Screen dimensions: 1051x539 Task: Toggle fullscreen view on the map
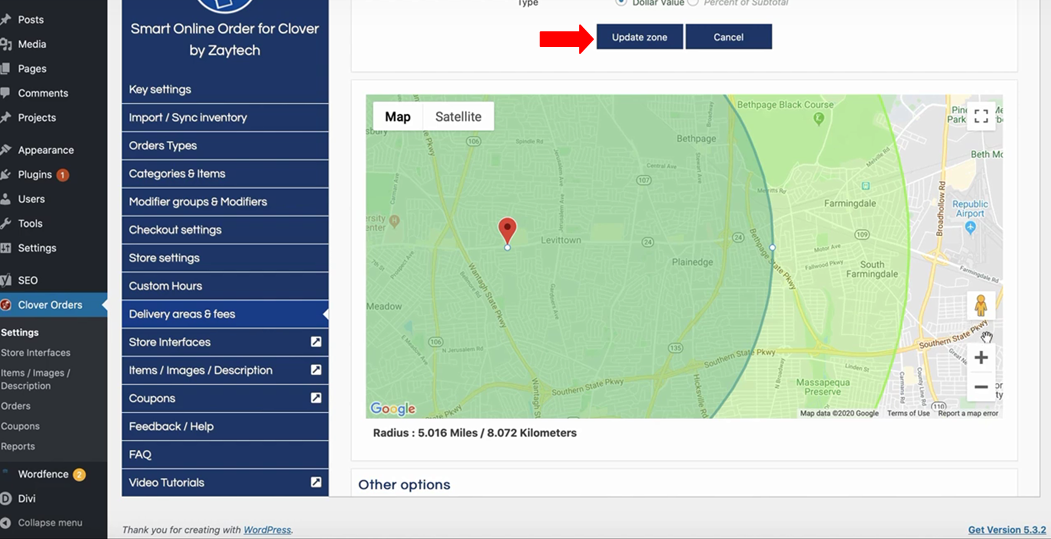pos(981,116)
